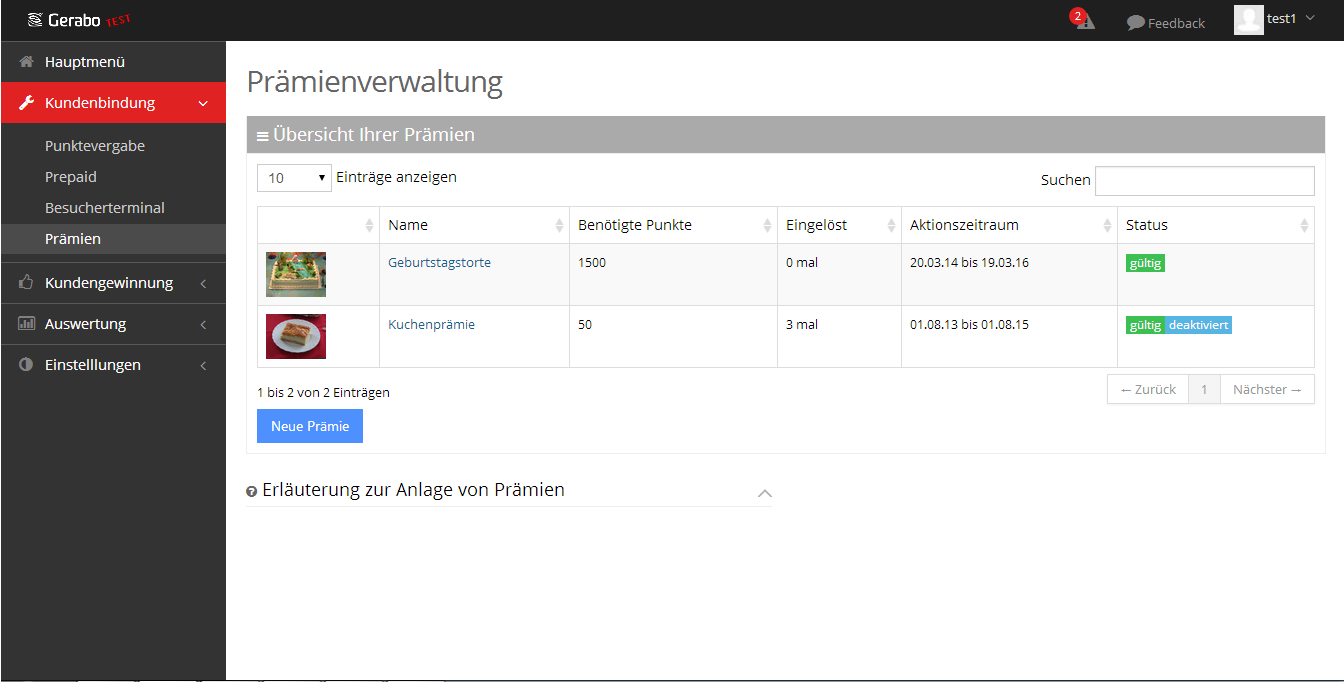Click the '3 mal' redeemed cell
Screen dimensions: 1344x683
[x=839, y=337]
